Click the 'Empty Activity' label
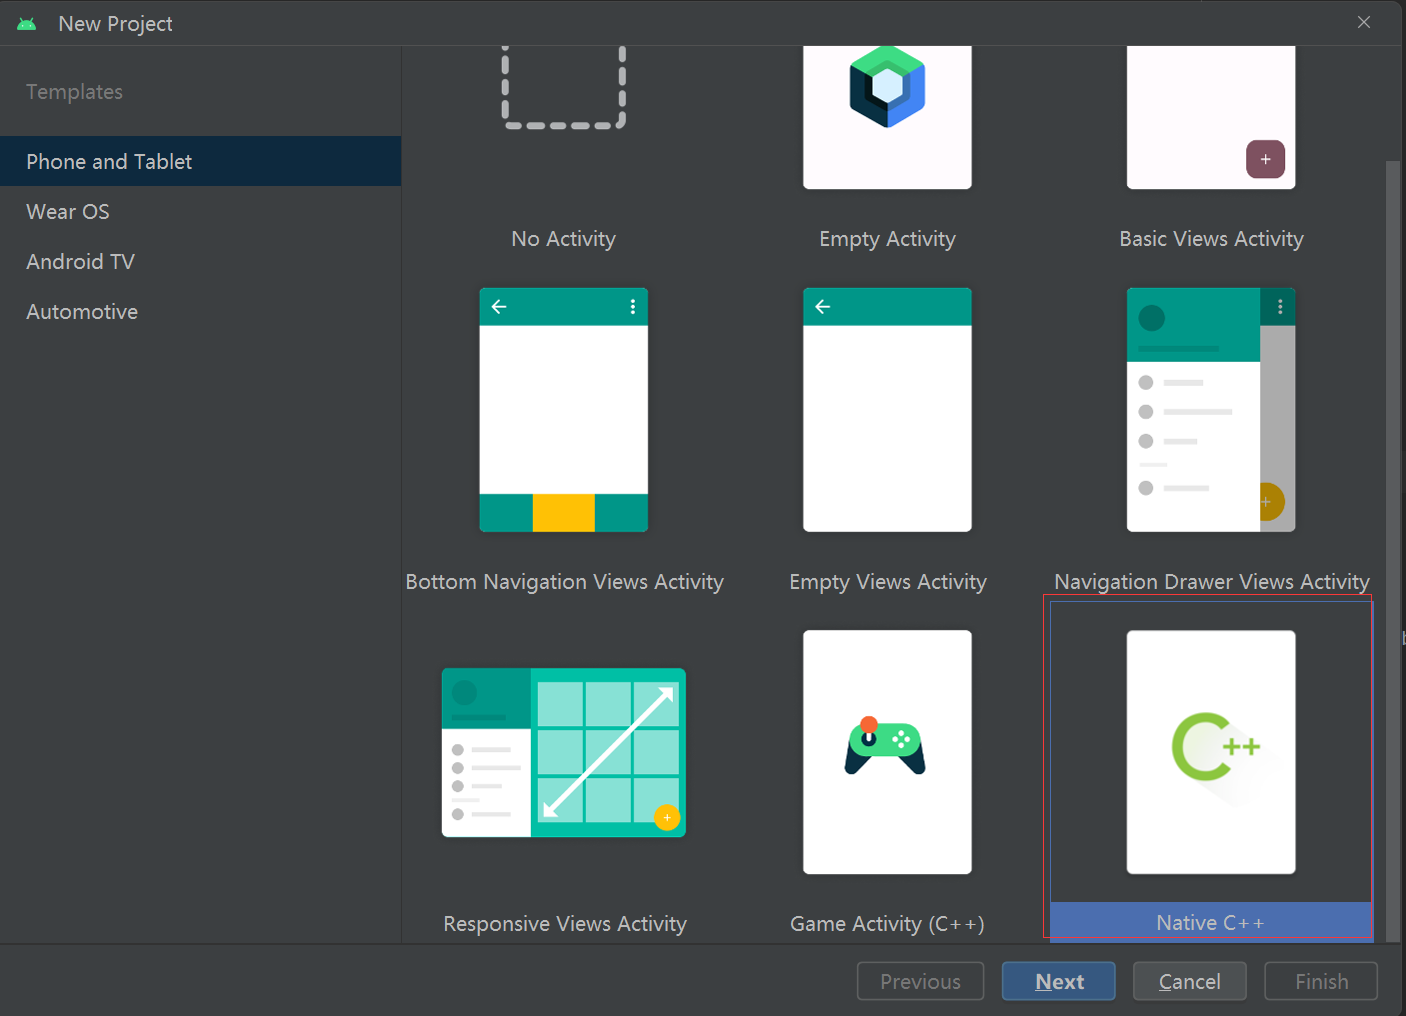The height and width of the screenshot is (1016, 1406). pos(887,239)
